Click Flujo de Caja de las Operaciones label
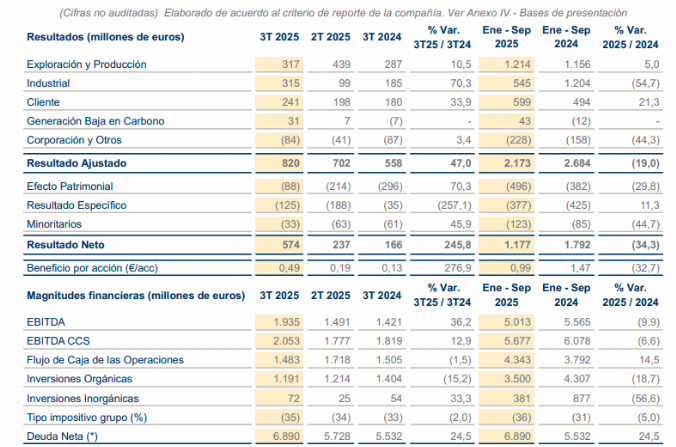Screen dimensions: 676x447 click(105, 360)
